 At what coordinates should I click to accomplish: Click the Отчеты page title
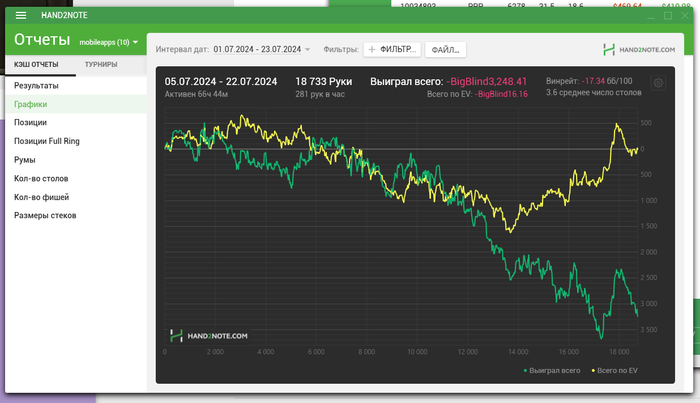[x=42, y=40]
